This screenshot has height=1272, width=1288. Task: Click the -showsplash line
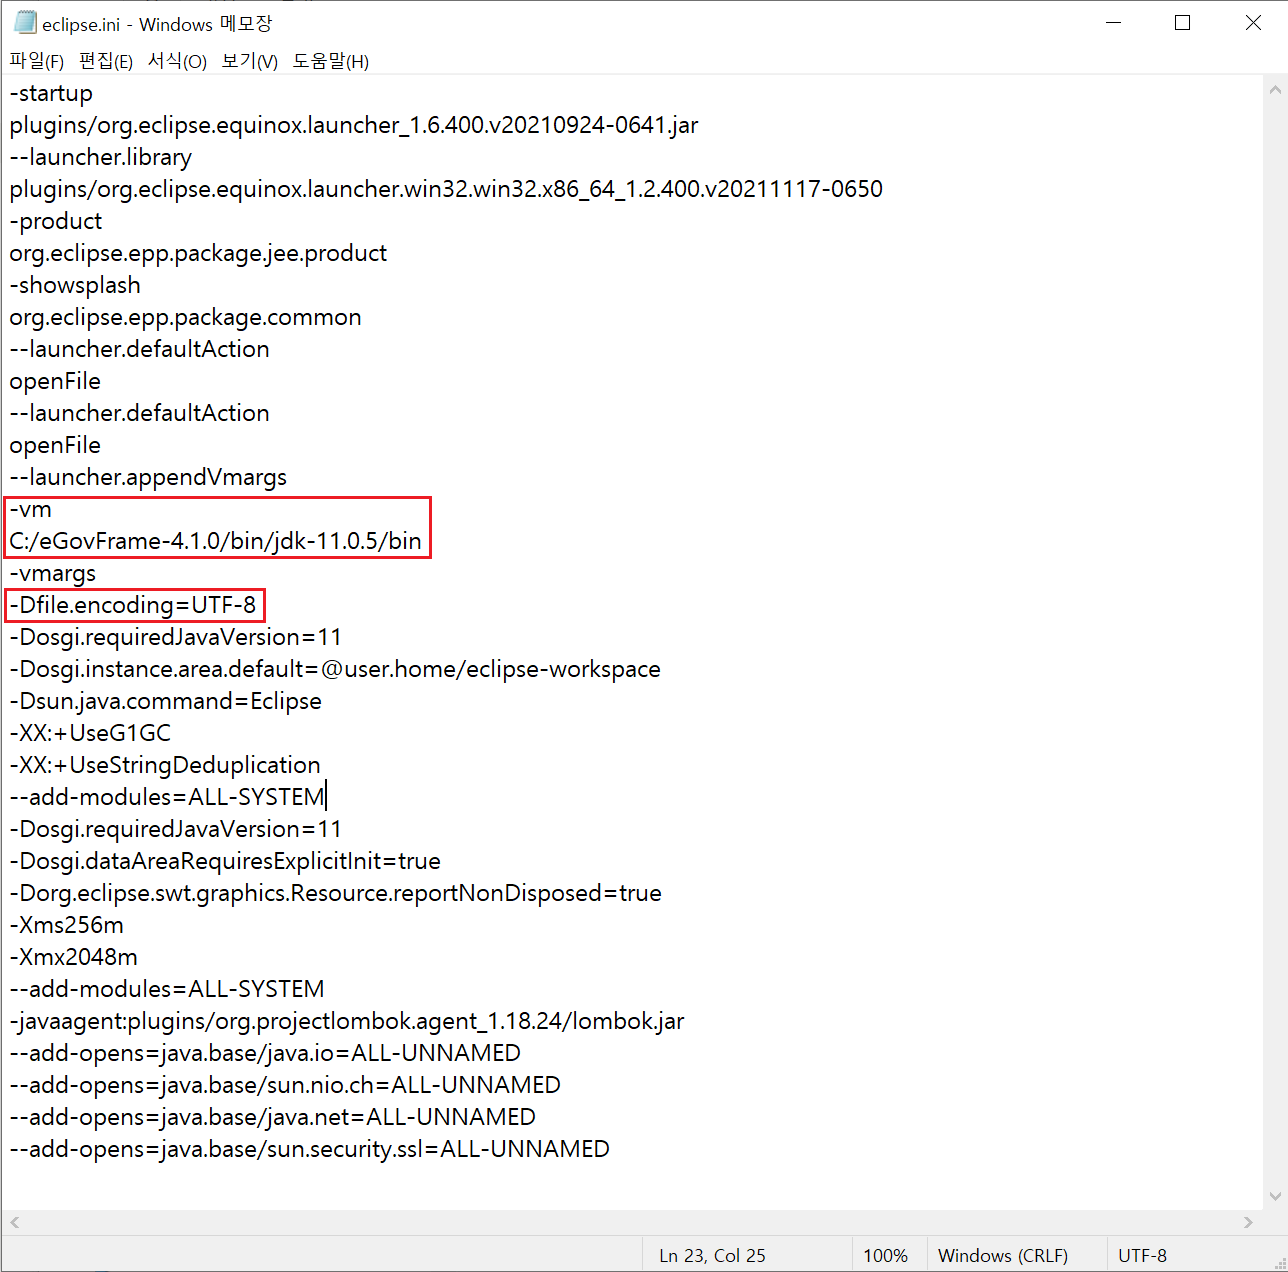pyautogui.click(x=75, y=285)
